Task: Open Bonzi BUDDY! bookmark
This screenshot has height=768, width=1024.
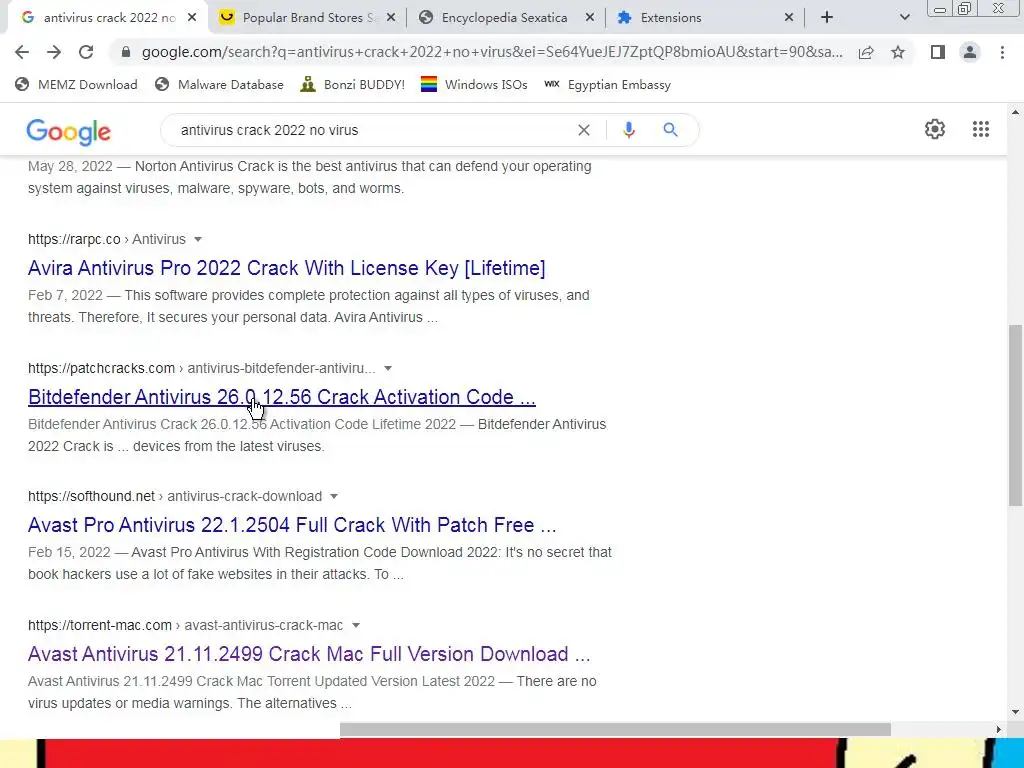Action: 353,85
